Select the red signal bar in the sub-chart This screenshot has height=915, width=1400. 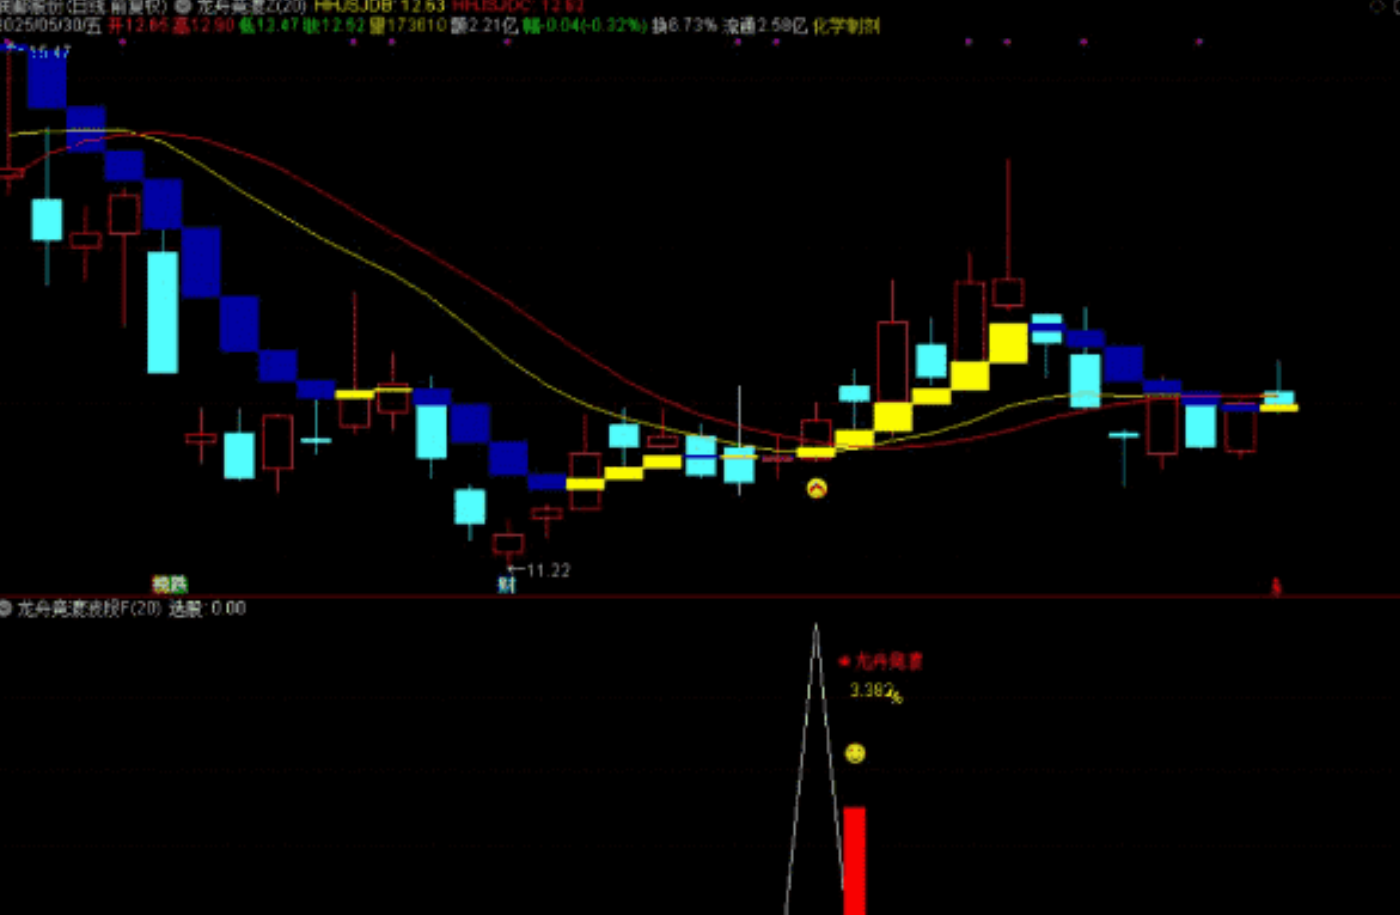[x=854, y=860]
